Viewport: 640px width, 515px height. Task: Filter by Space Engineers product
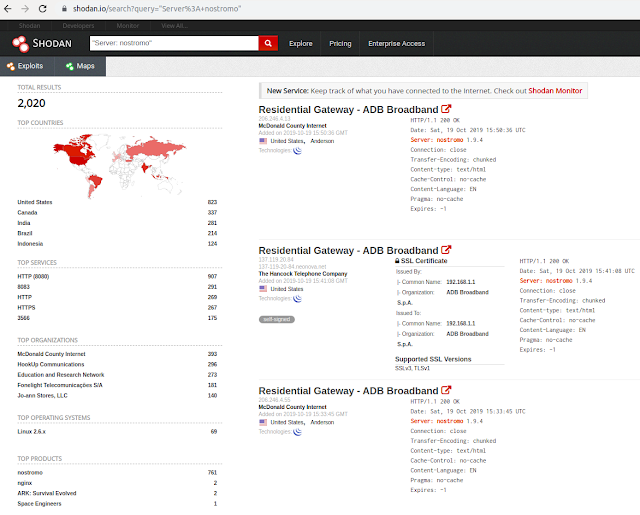39,504
